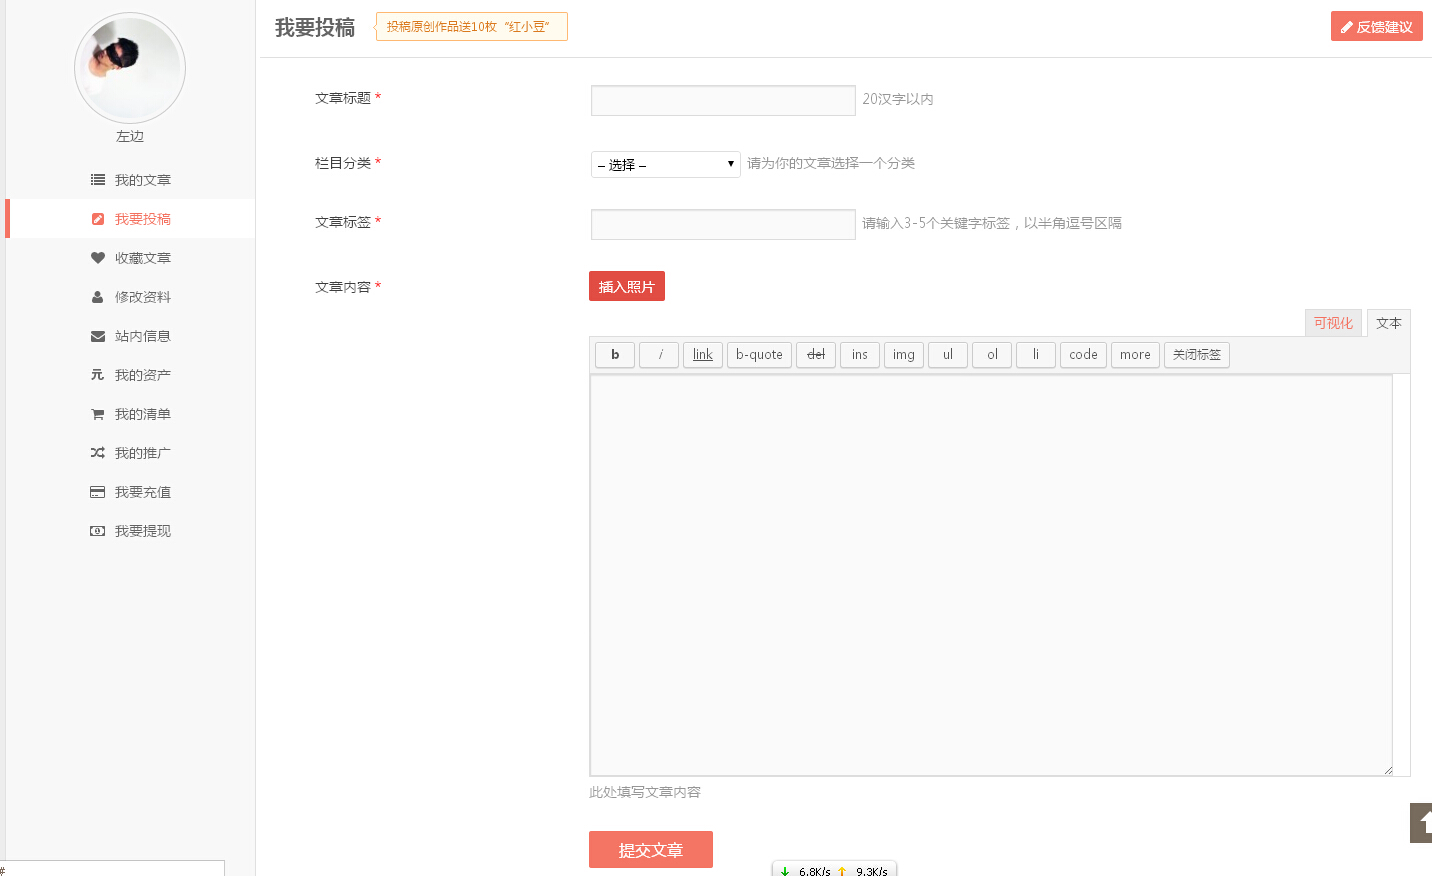Click the 反馈建议 button
This screenshot has width=1432, height=876.
1377,26
